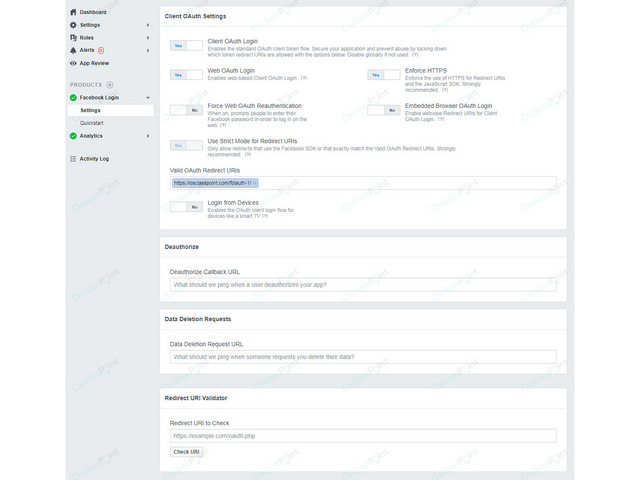This screenshot has width=640, height=480.
Task: Click the Activity Log list icon
Action: [x=73, y=159]
